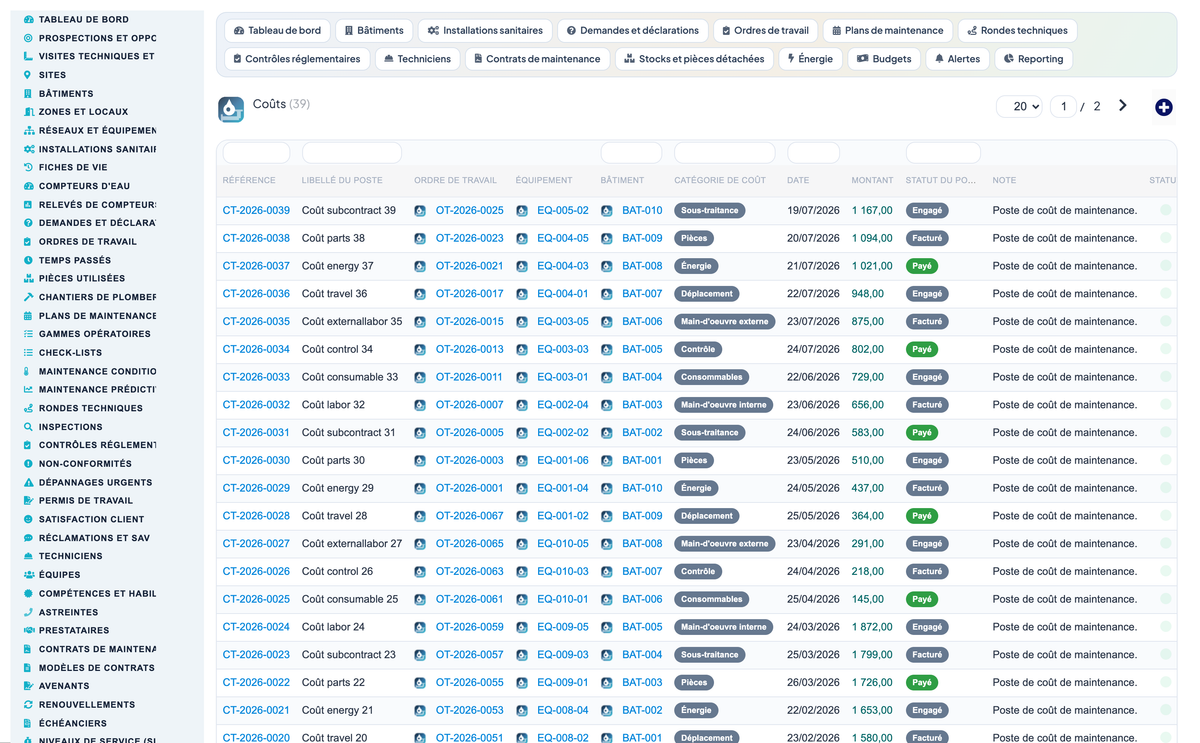This screenshot has width=1200, height=743.
Task: Click the Check-lists sidebar icon
Action: click(x=28, y=352)
